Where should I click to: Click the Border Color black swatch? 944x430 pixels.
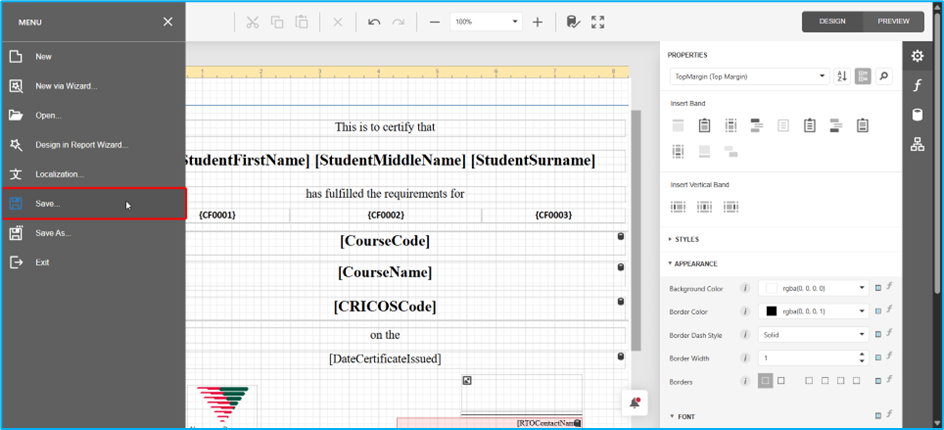click(x=771, y=311)
